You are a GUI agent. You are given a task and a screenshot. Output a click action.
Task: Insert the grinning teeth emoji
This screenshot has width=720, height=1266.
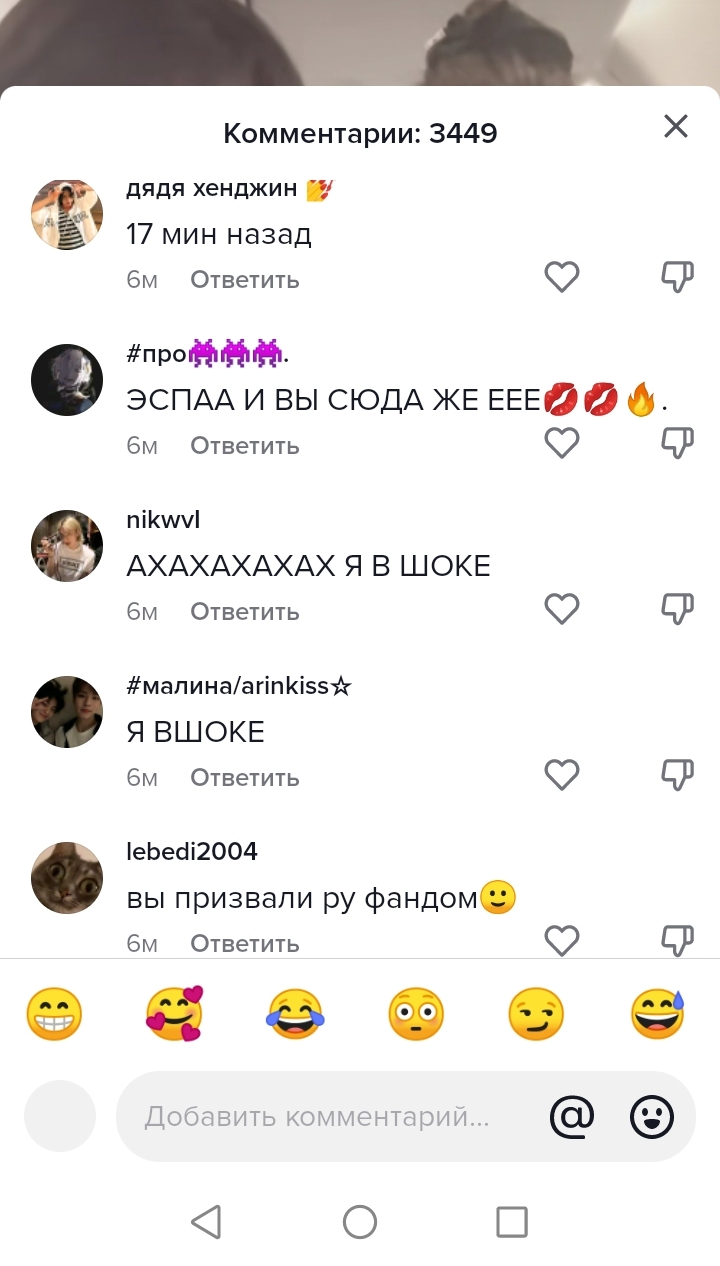[x=54, y=1014]
